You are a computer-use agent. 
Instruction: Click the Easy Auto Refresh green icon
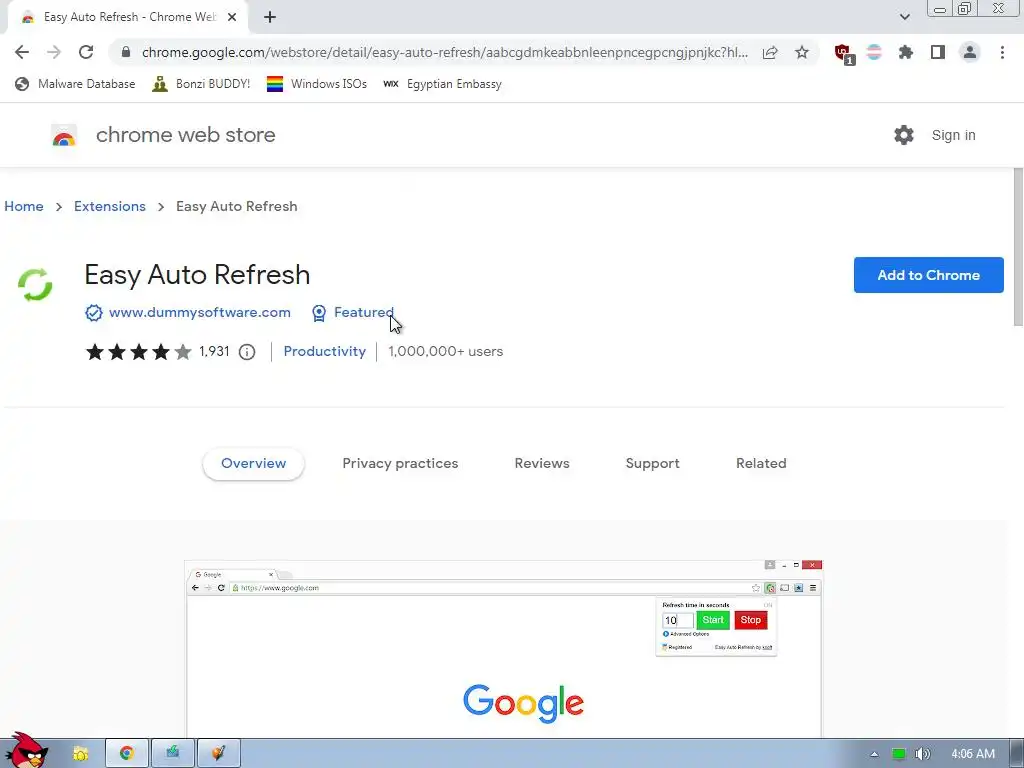35,285
